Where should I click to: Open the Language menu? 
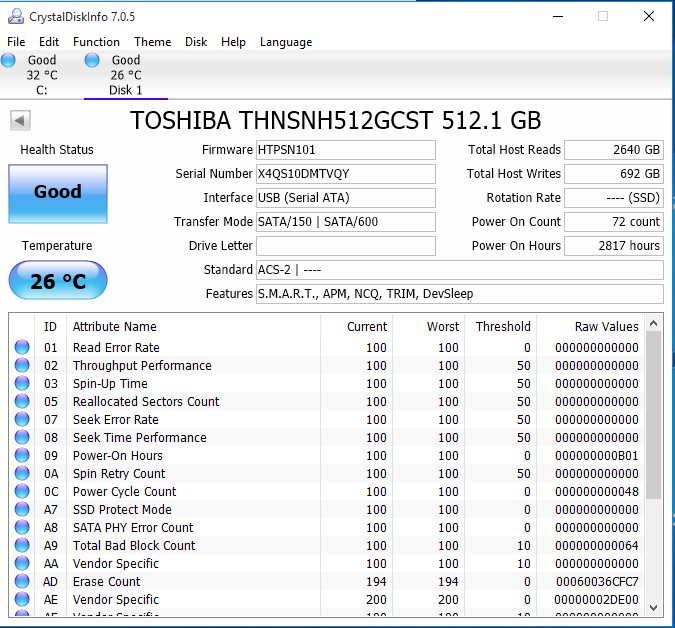286,42
